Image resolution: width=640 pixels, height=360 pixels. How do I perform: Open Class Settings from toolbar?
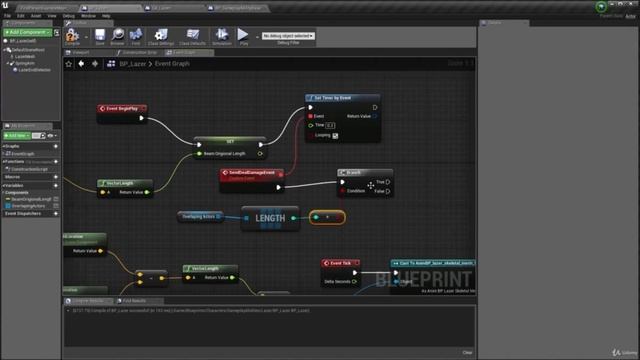(x=161, y=36)
